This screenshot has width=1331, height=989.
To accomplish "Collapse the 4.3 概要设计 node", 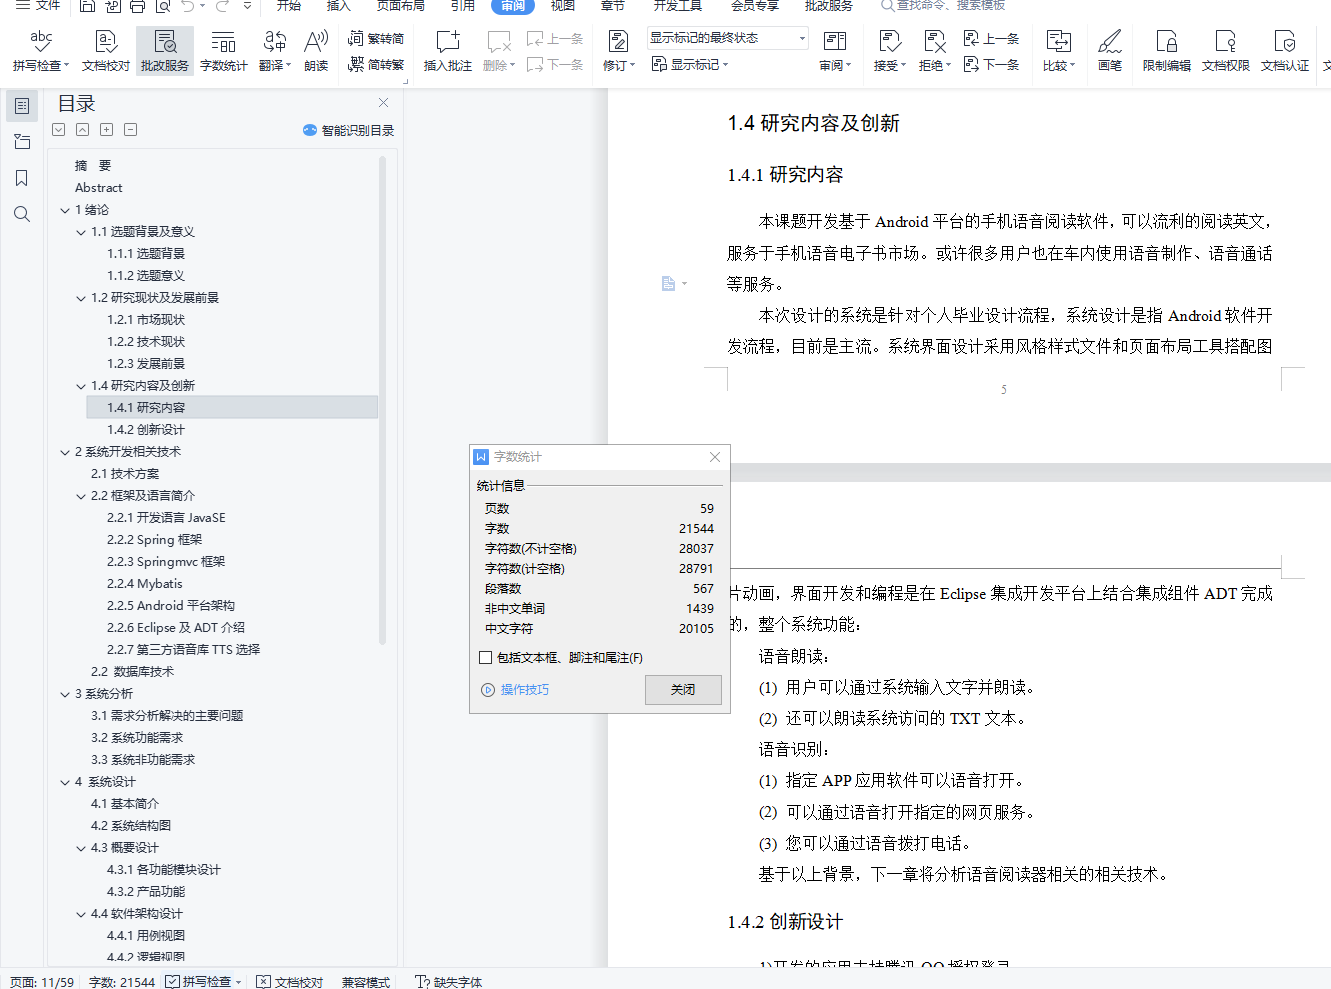I will 81,848.
